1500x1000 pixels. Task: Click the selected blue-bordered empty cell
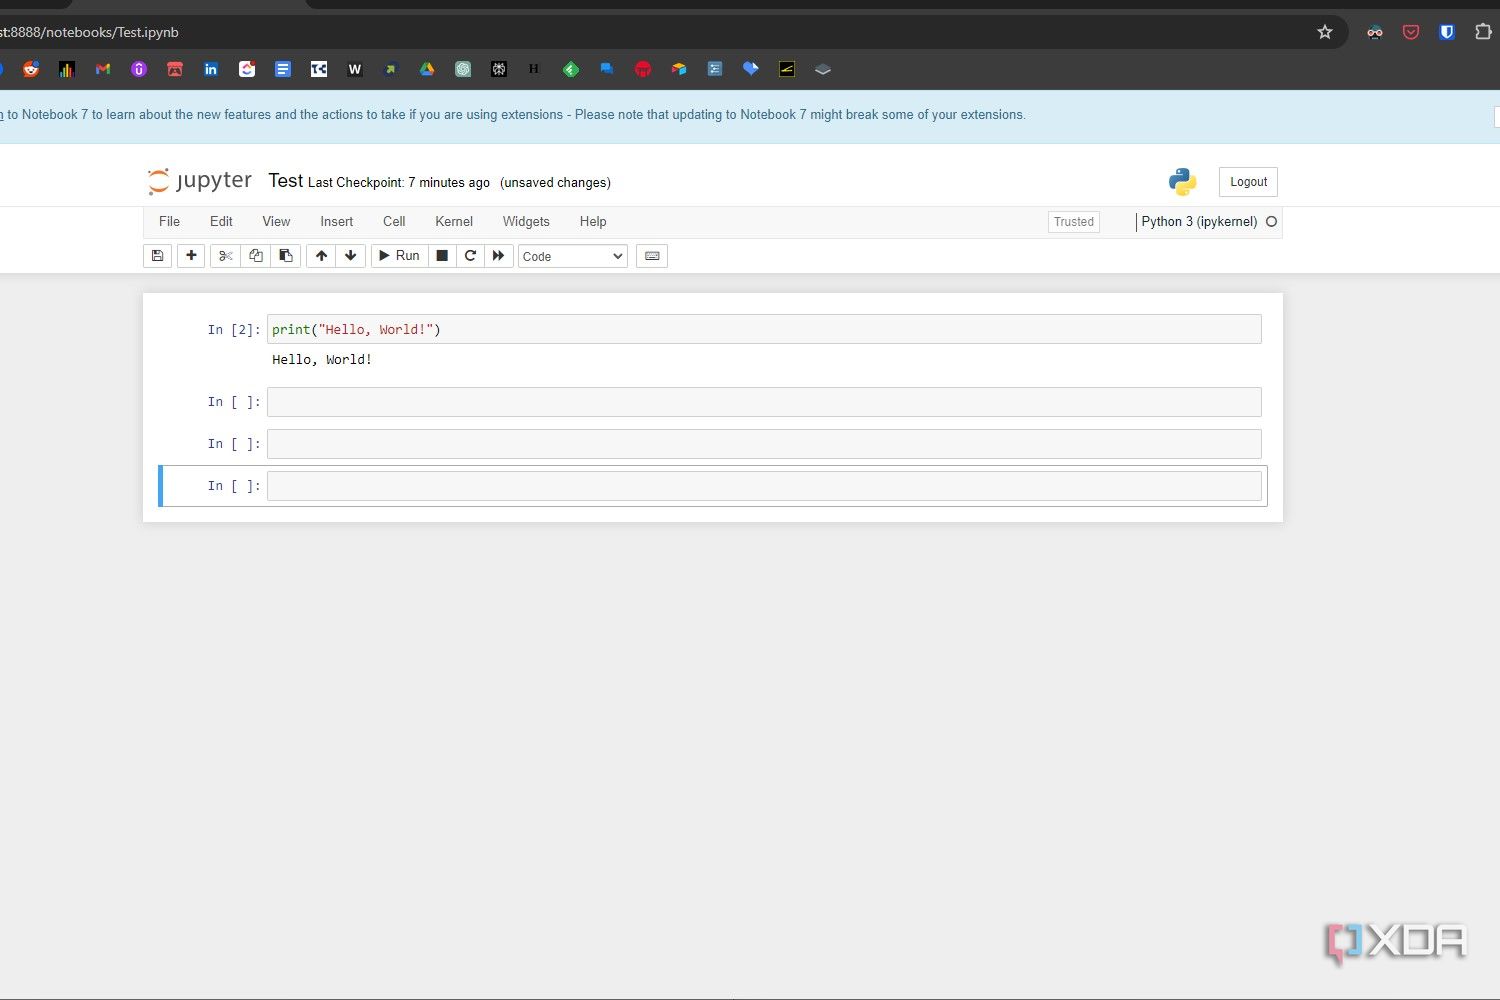(x=764, y=486)
